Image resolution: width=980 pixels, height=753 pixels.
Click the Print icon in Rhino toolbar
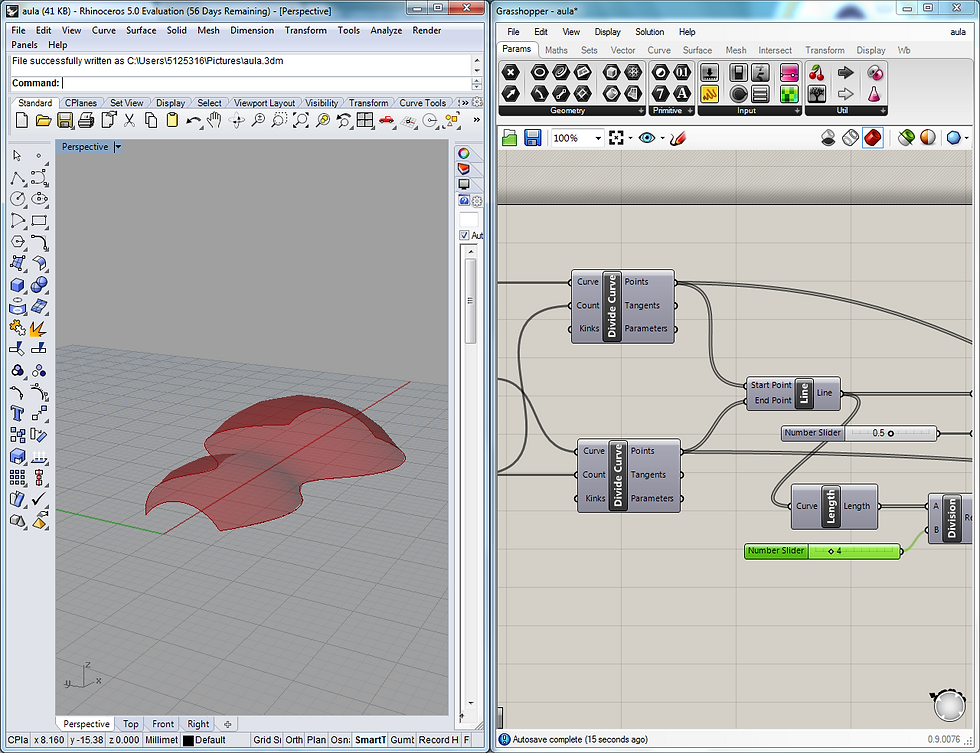[86, 121]
